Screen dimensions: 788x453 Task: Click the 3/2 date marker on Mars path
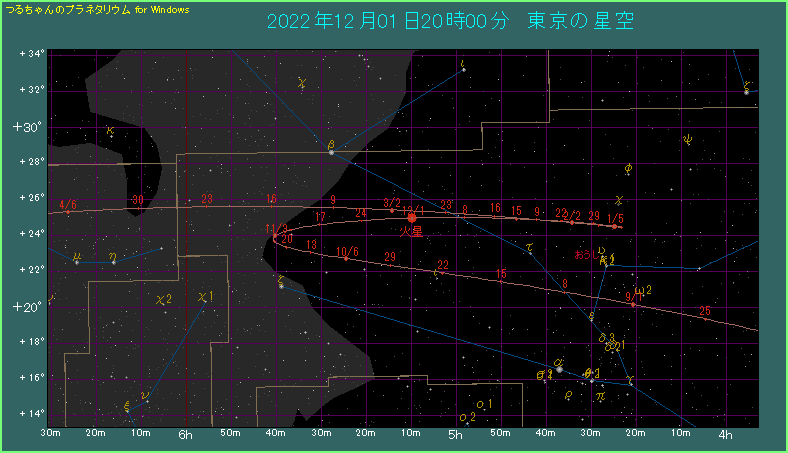coord(392,203)
